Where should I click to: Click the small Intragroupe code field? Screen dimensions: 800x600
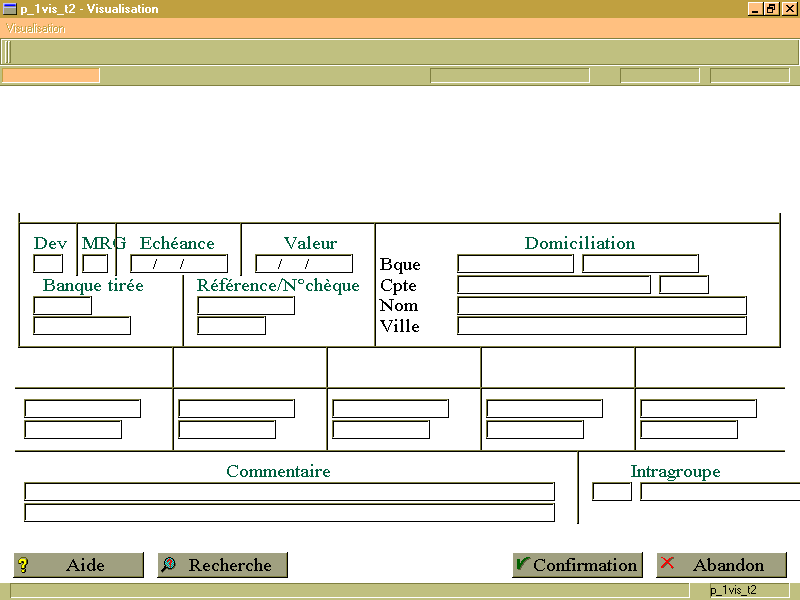(x=612, y=492)
